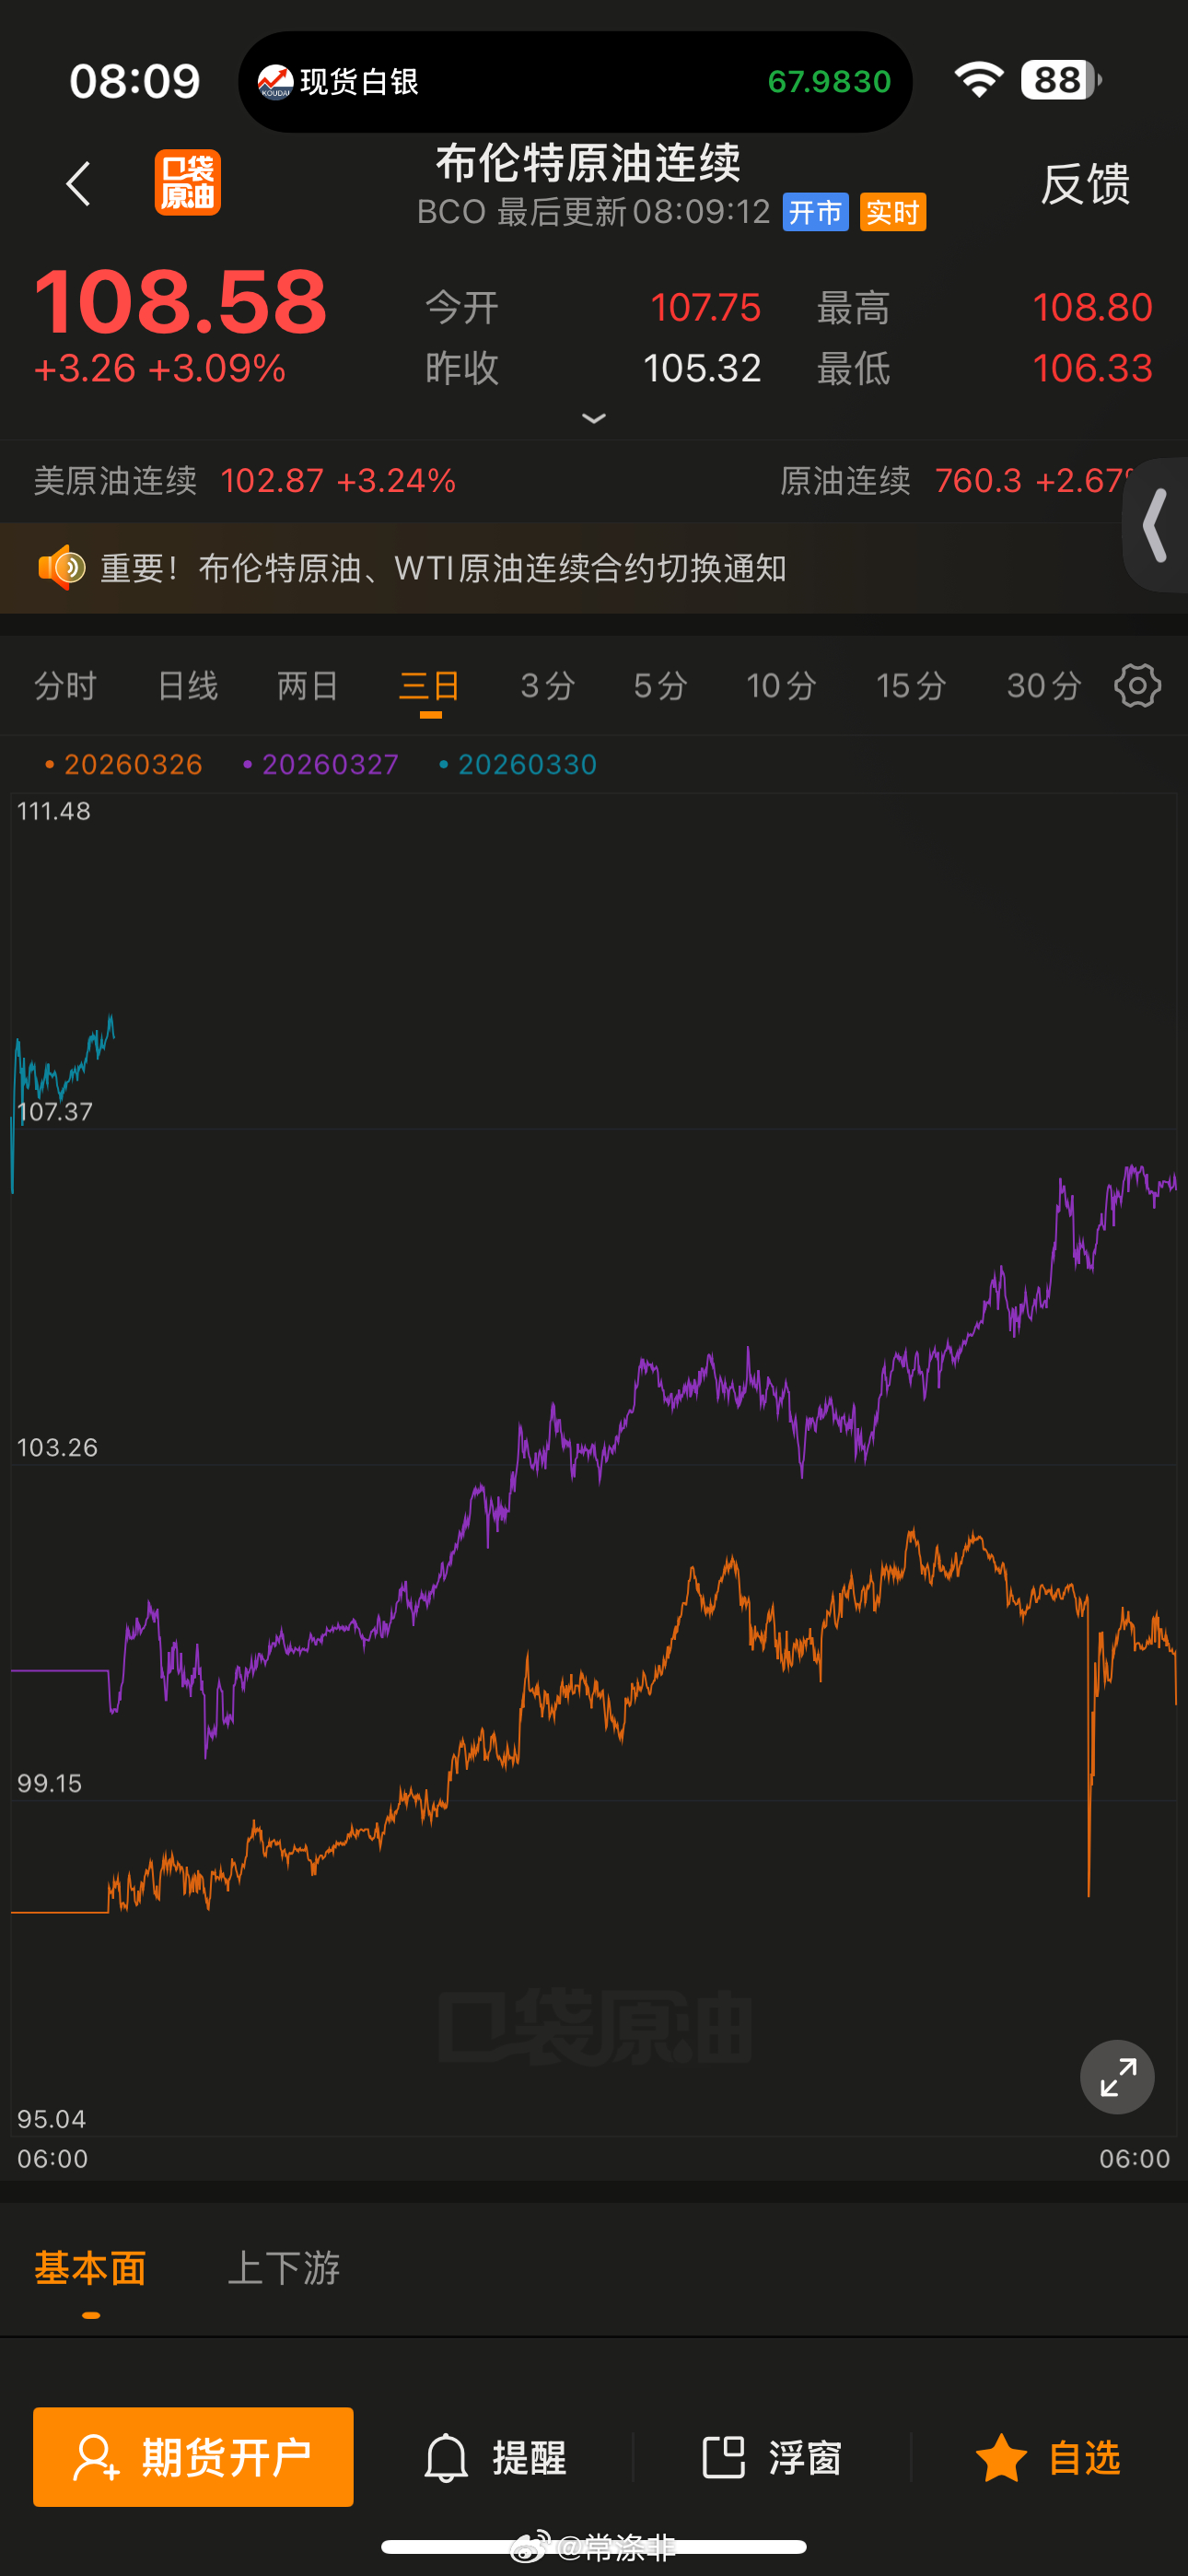Toggle the 20260330 teal series legend
Screen dimensions: 1188x2576
pos(518,765)
